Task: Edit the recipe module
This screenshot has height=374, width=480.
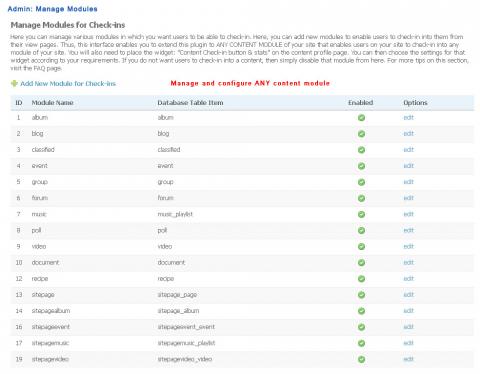Action: (408, 278)
